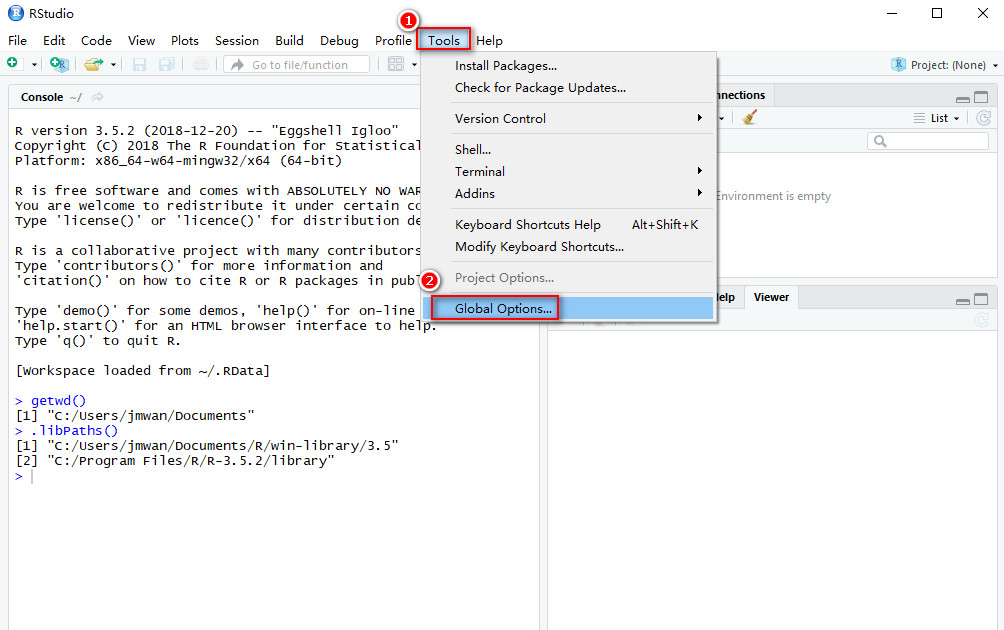Minimize the Viewer pane

(x=962, y=300)
